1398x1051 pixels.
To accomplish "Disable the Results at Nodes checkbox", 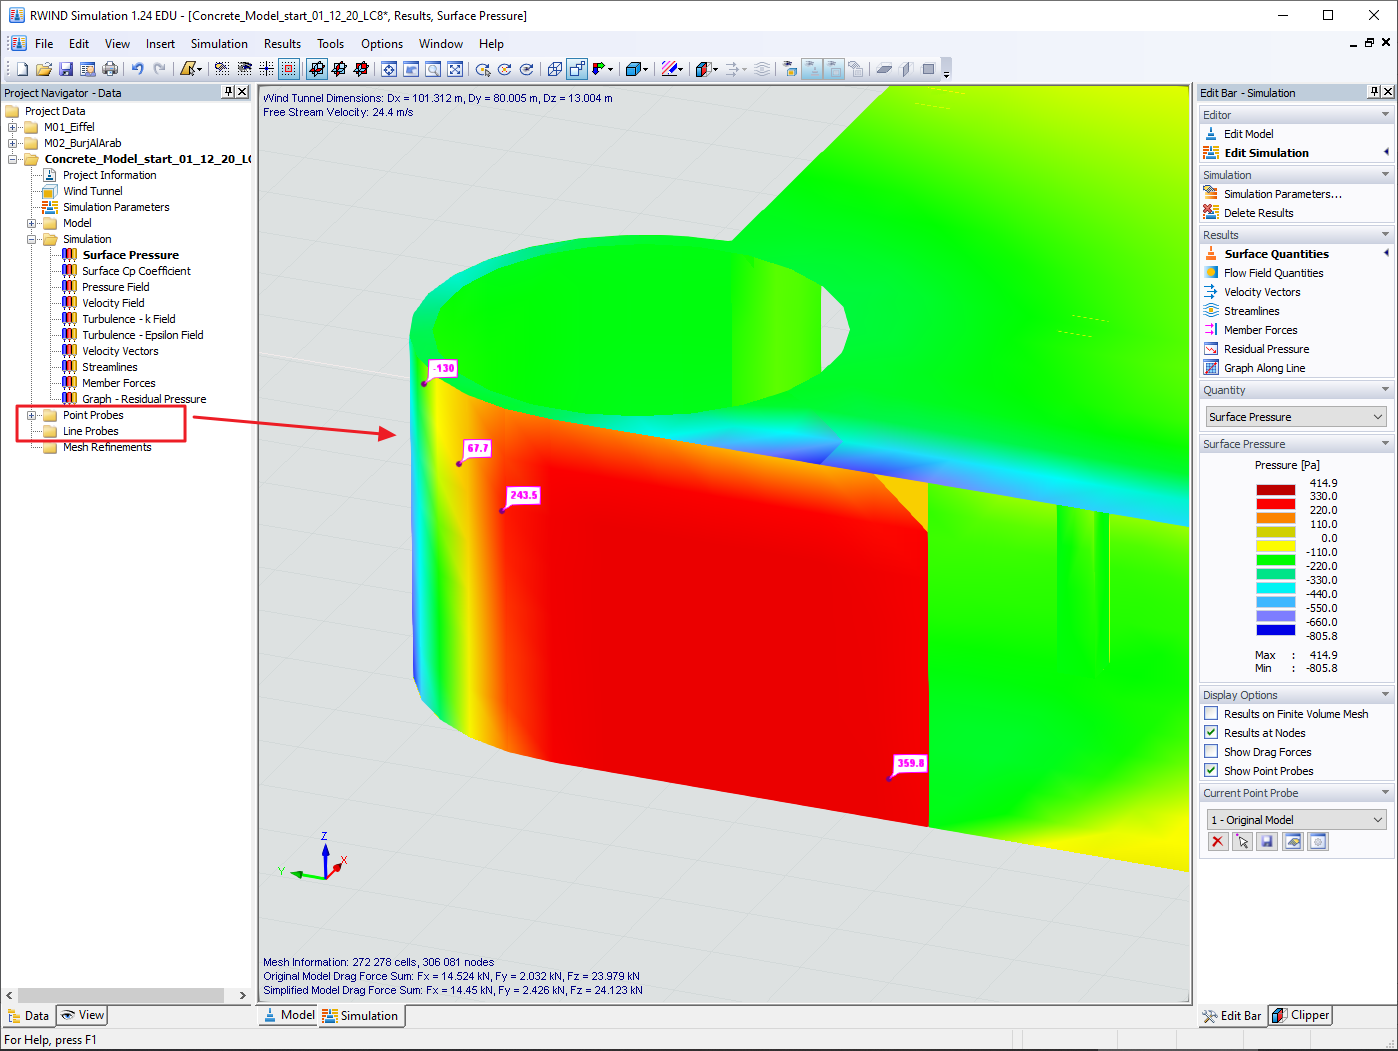I will pyautogui.click(x=1210, y=732).
